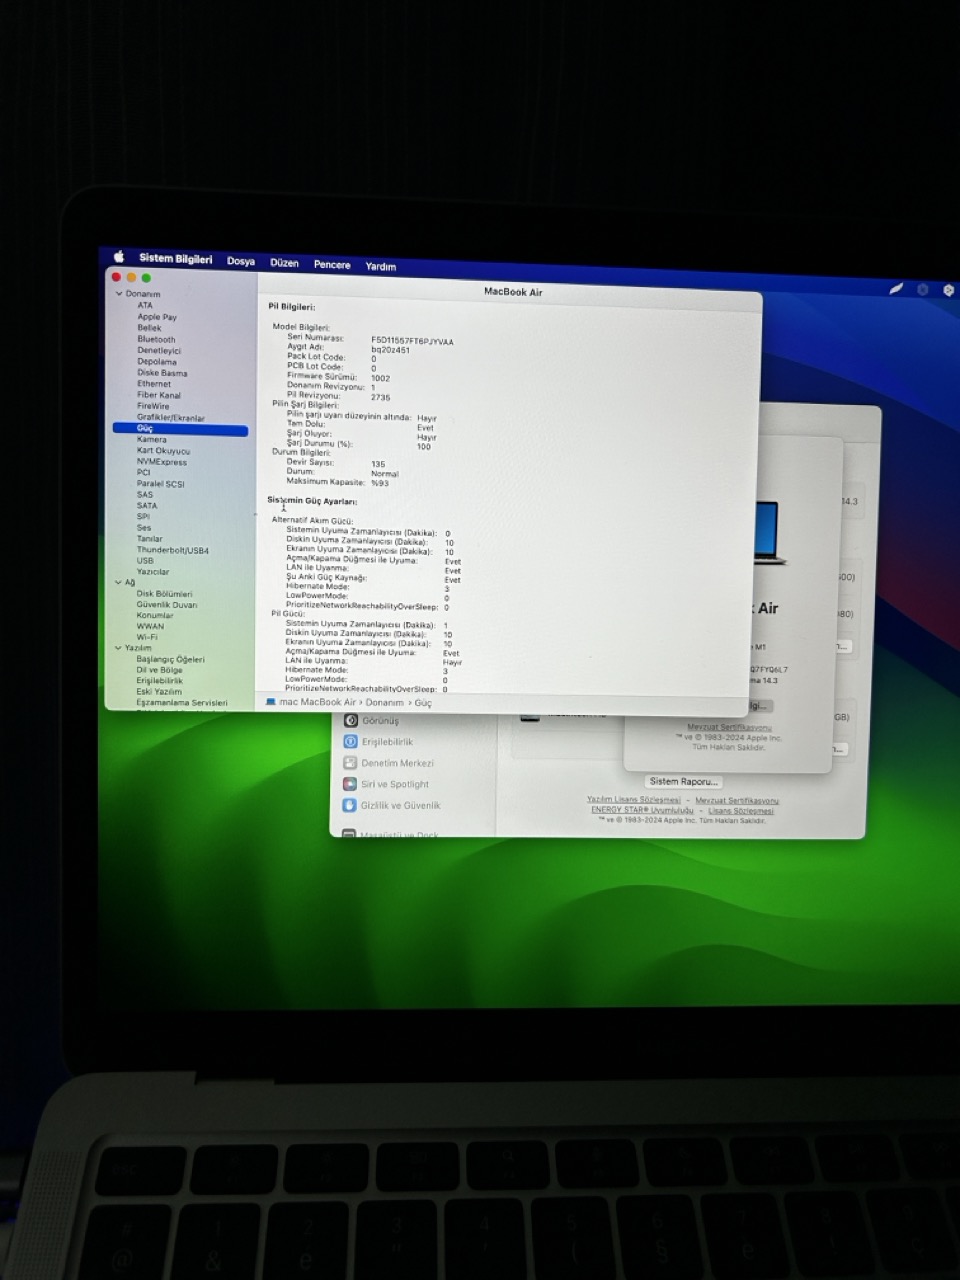The height and width of the screenshot is (1280, 960).
Task: Open the Apple menu
Action: 119,257
